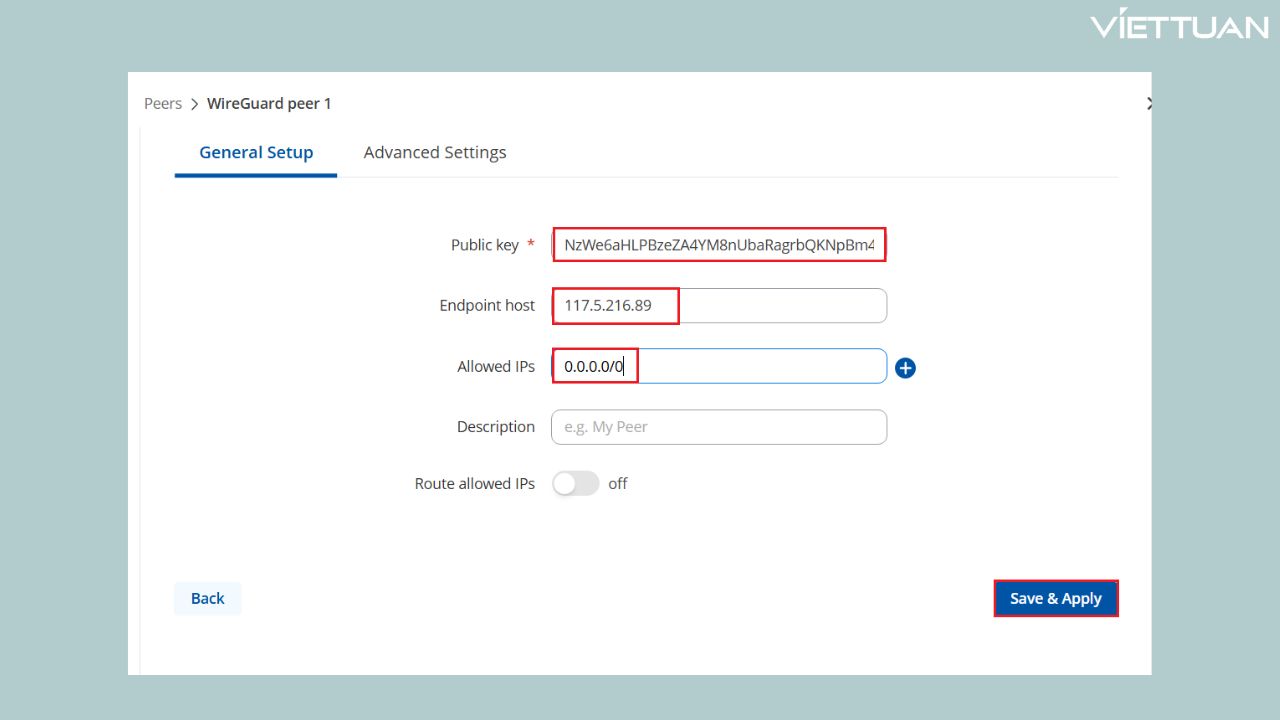
Task: Click the Route allowed IPs label
Action: [474, 484]
